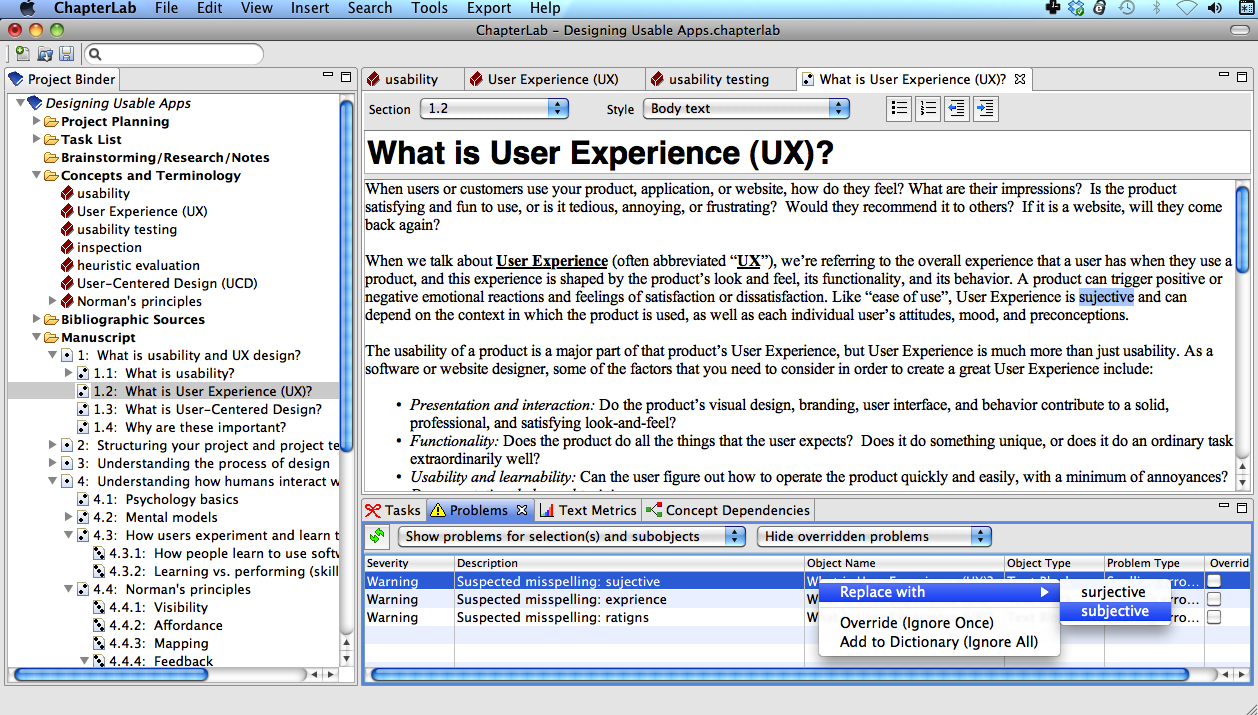
Task: Open the 'usability testing' editor tab
Action: point(718,79)
